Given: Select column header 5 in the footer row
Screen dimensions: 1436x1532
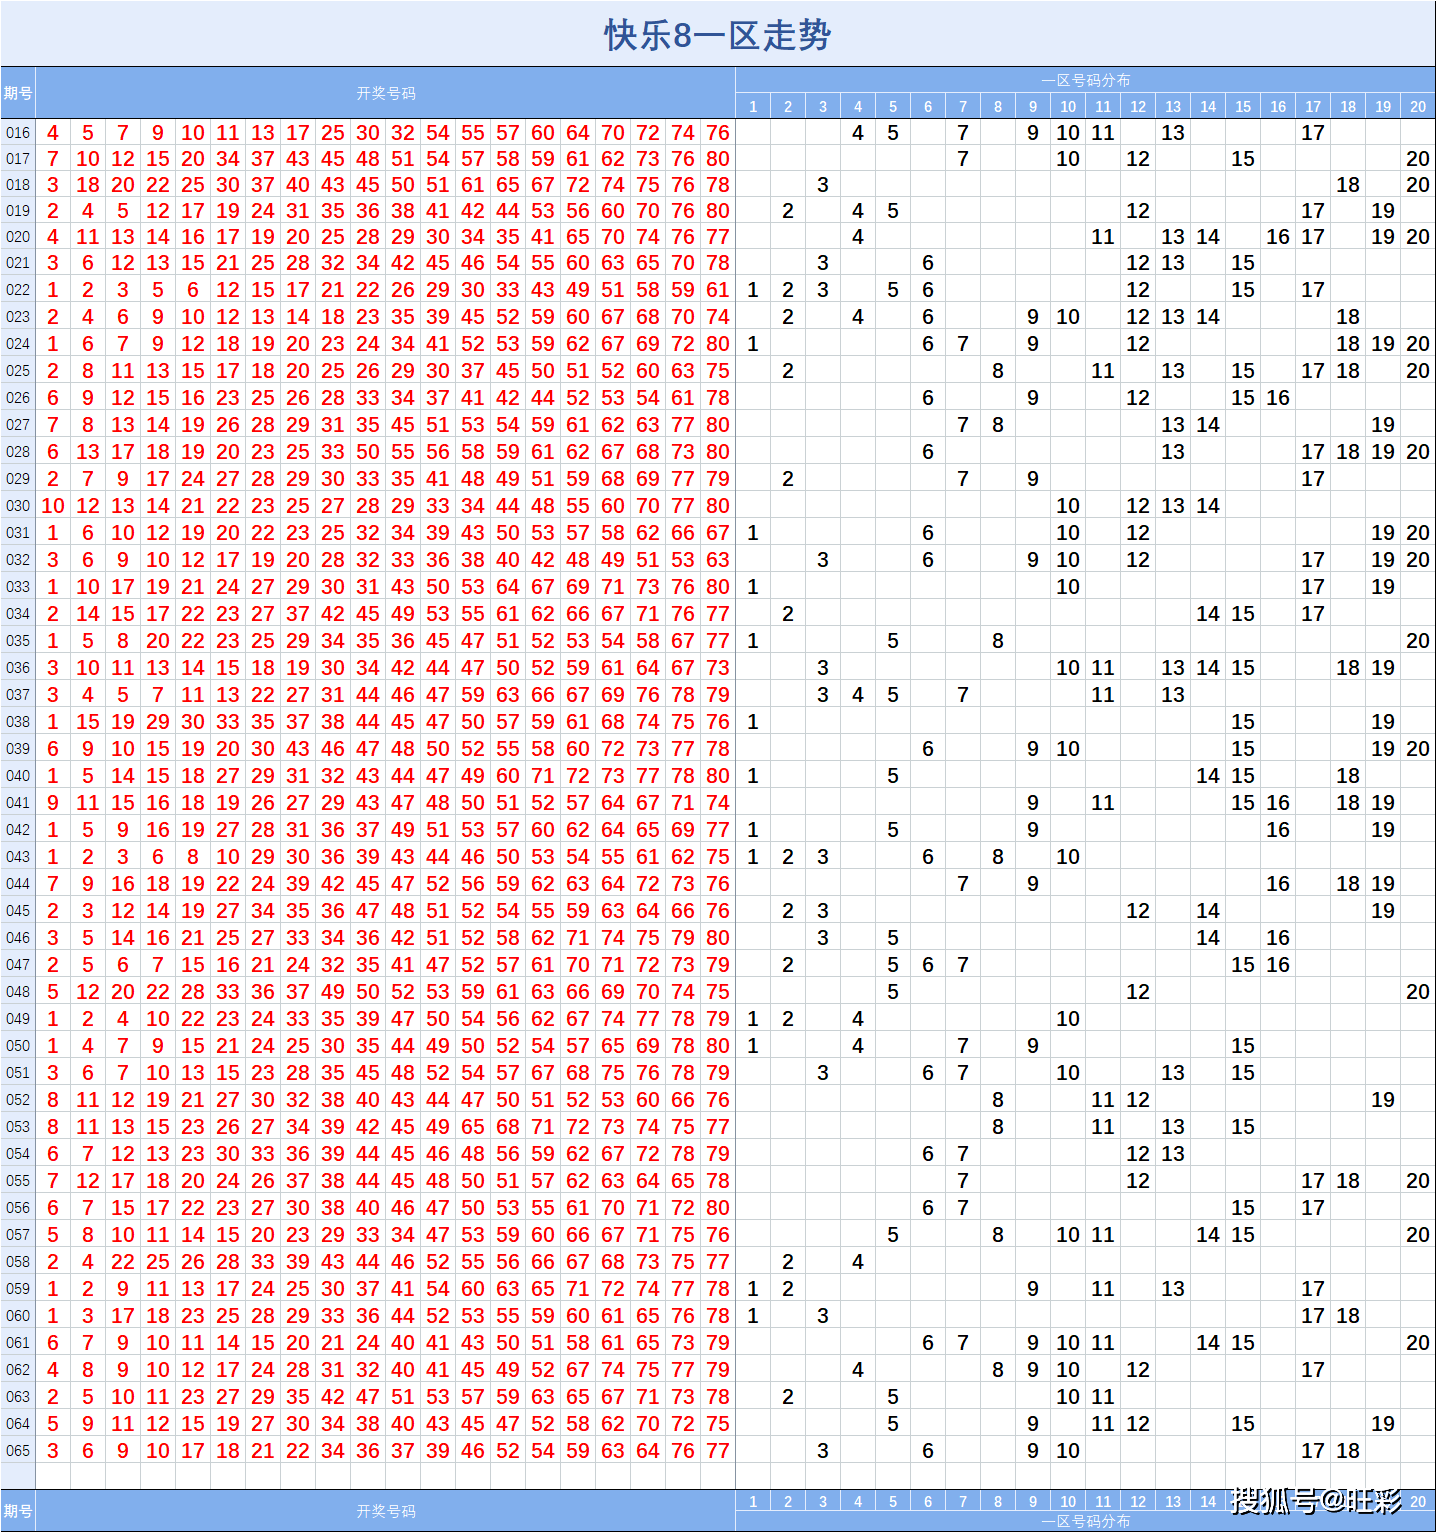Looking at the screenshot, I should [x=893, y=1501].
